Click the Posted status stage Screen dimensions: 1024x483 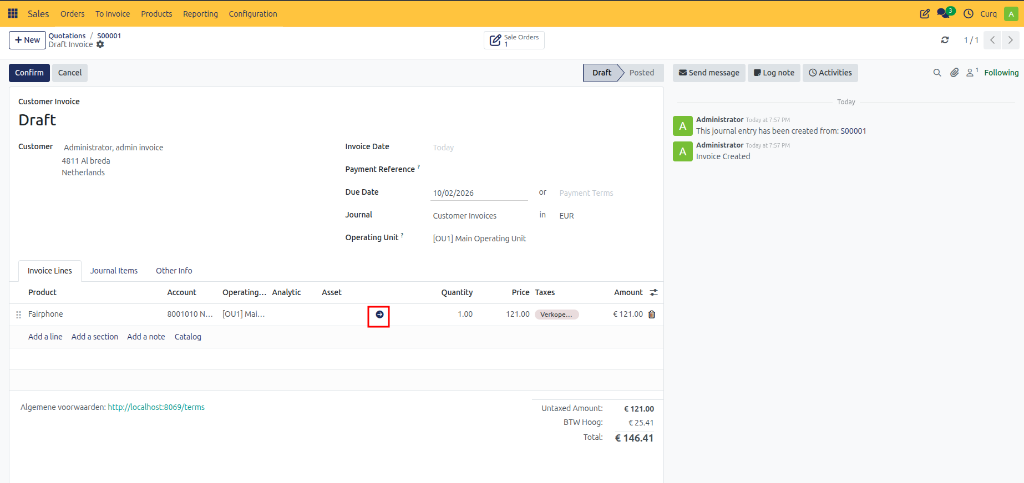[641, 72]
